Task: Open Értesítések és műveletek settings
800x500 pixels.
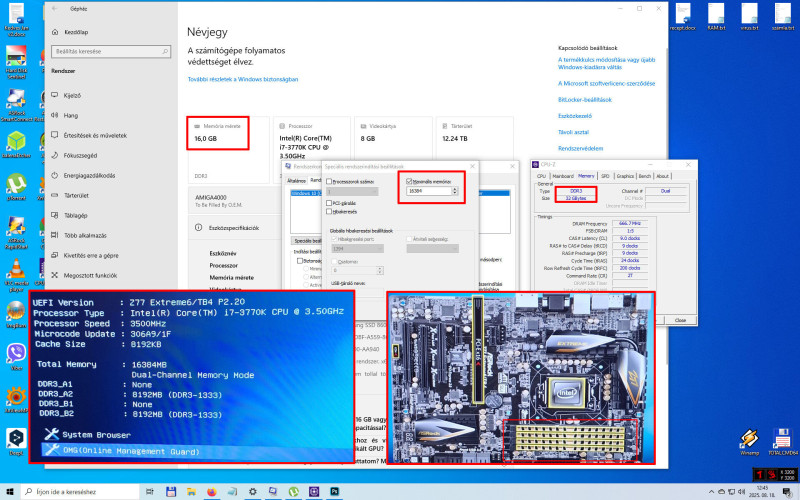Action: pos(89,135)
